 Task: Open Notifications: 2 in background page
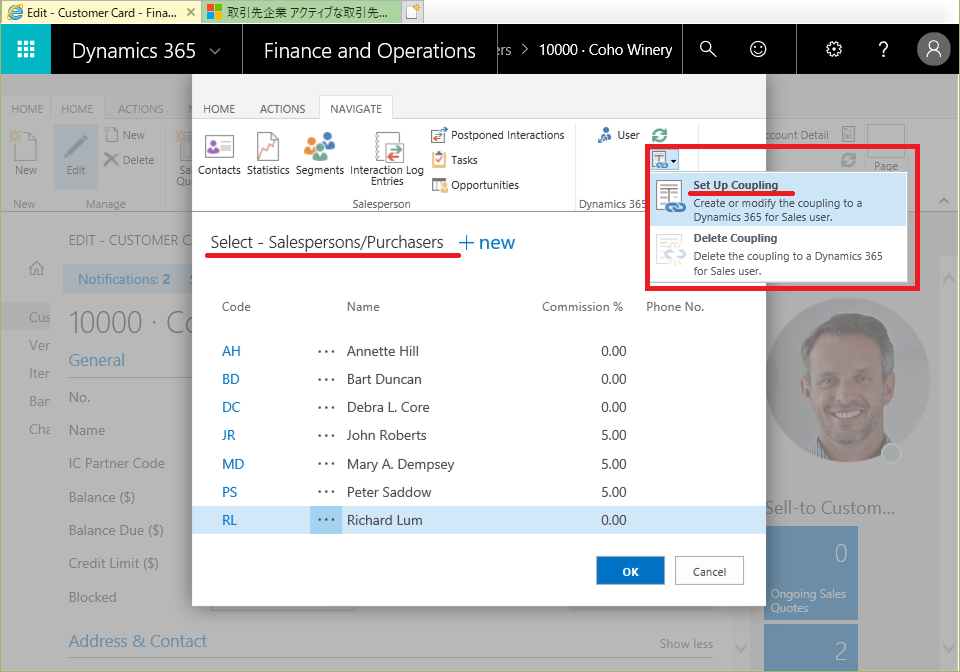[124, 279]
